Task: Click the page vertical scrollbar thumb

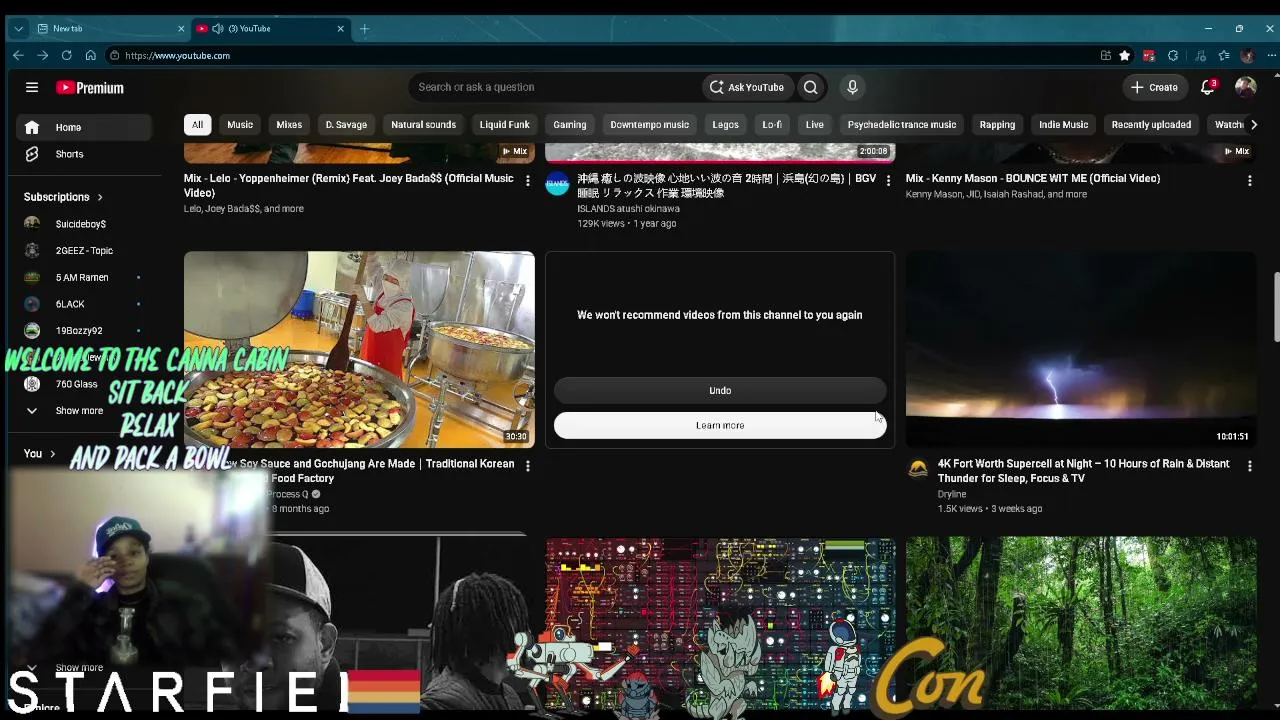Action: pos(1275,307)
